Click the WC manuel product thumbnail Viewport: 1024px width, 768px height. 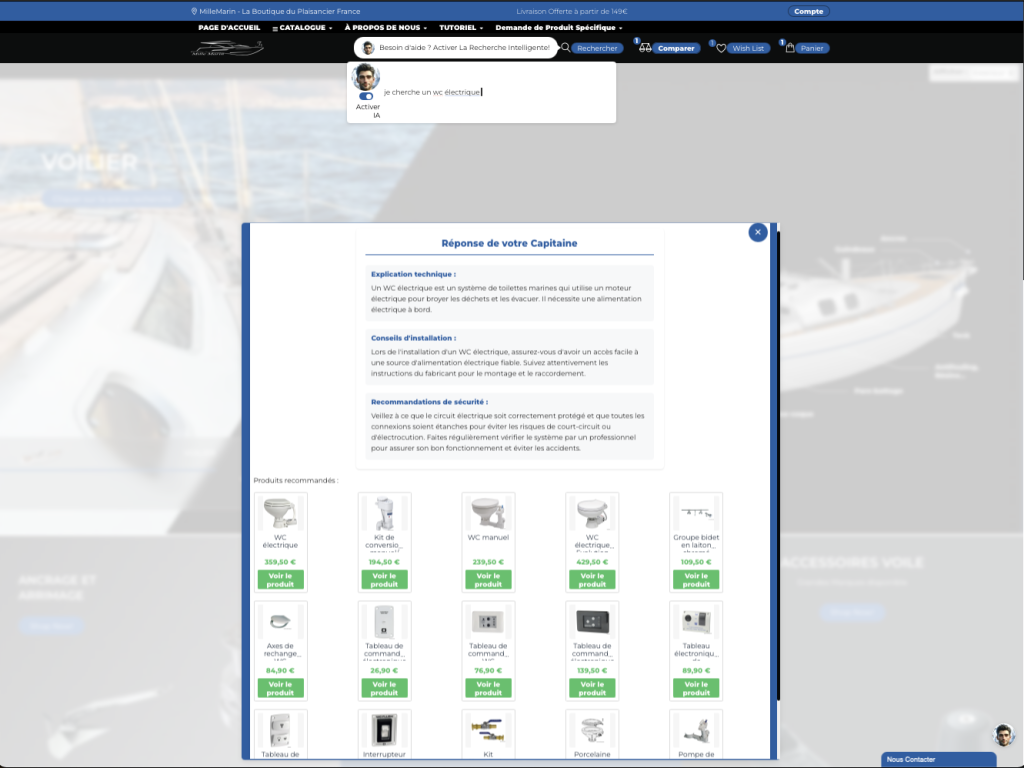pos(488,513)
